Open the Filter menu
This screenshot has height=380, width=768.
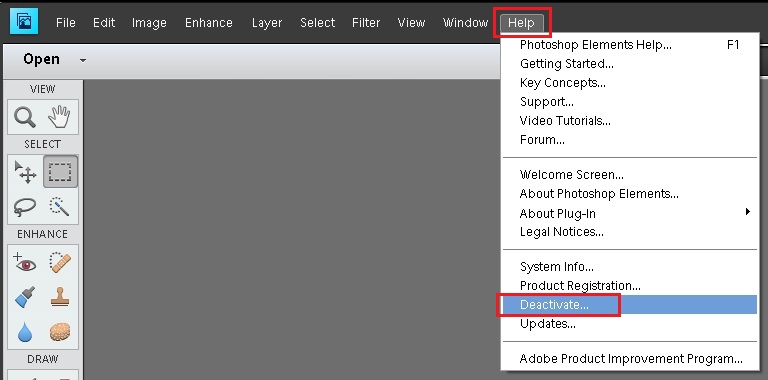366,23
